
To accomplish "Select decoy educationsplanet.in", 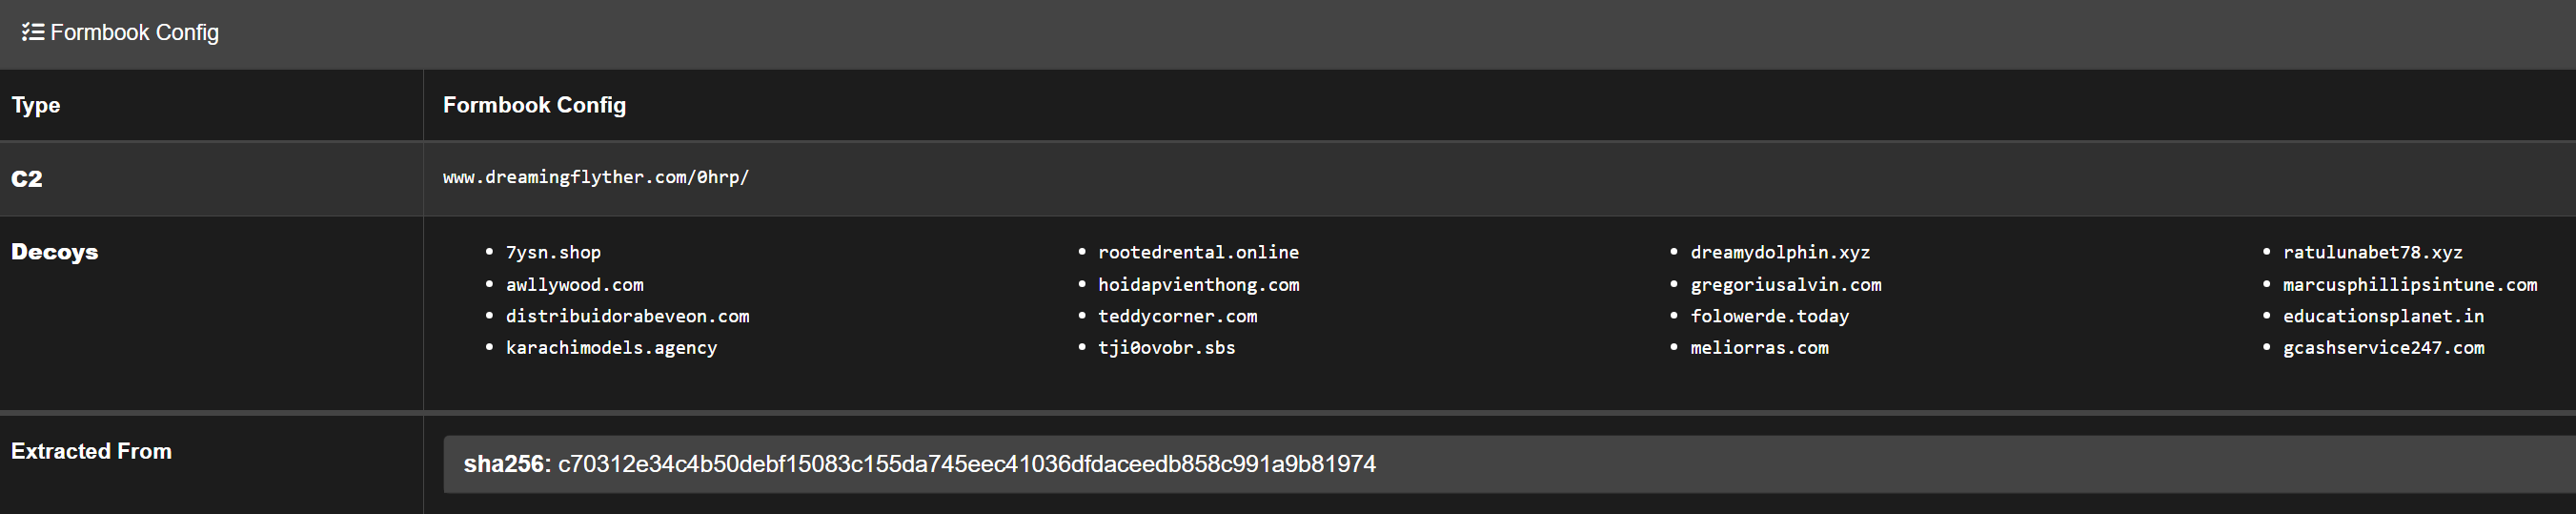I will (x=2383, y=316).
